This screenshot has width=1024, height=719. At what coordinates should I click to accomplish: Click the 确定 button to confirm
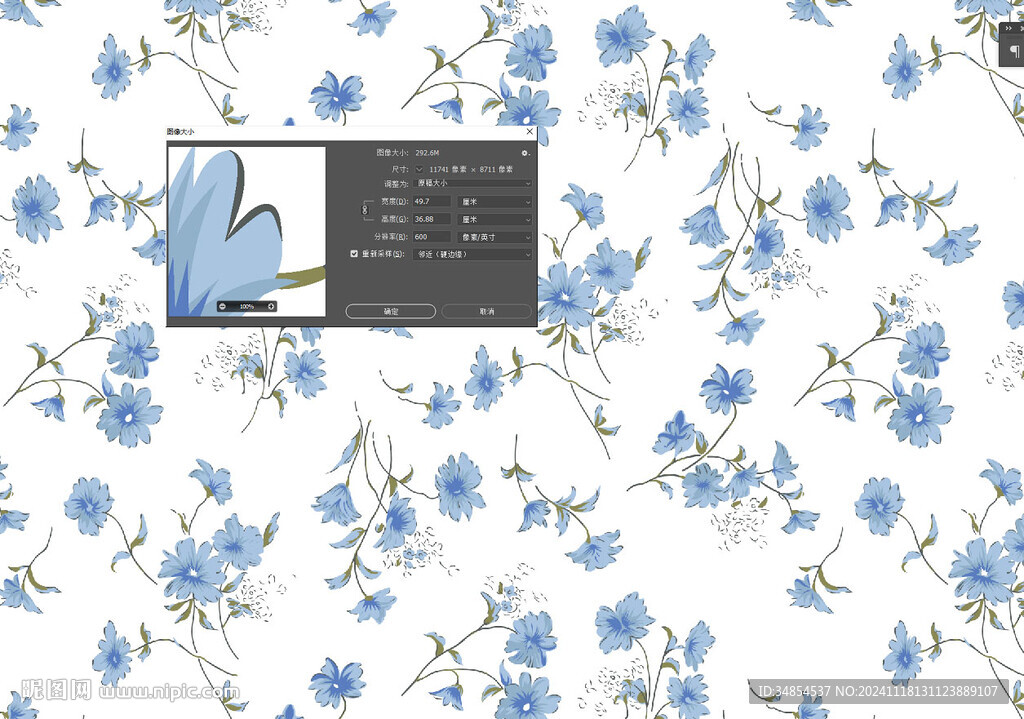[x=391, y=312]
